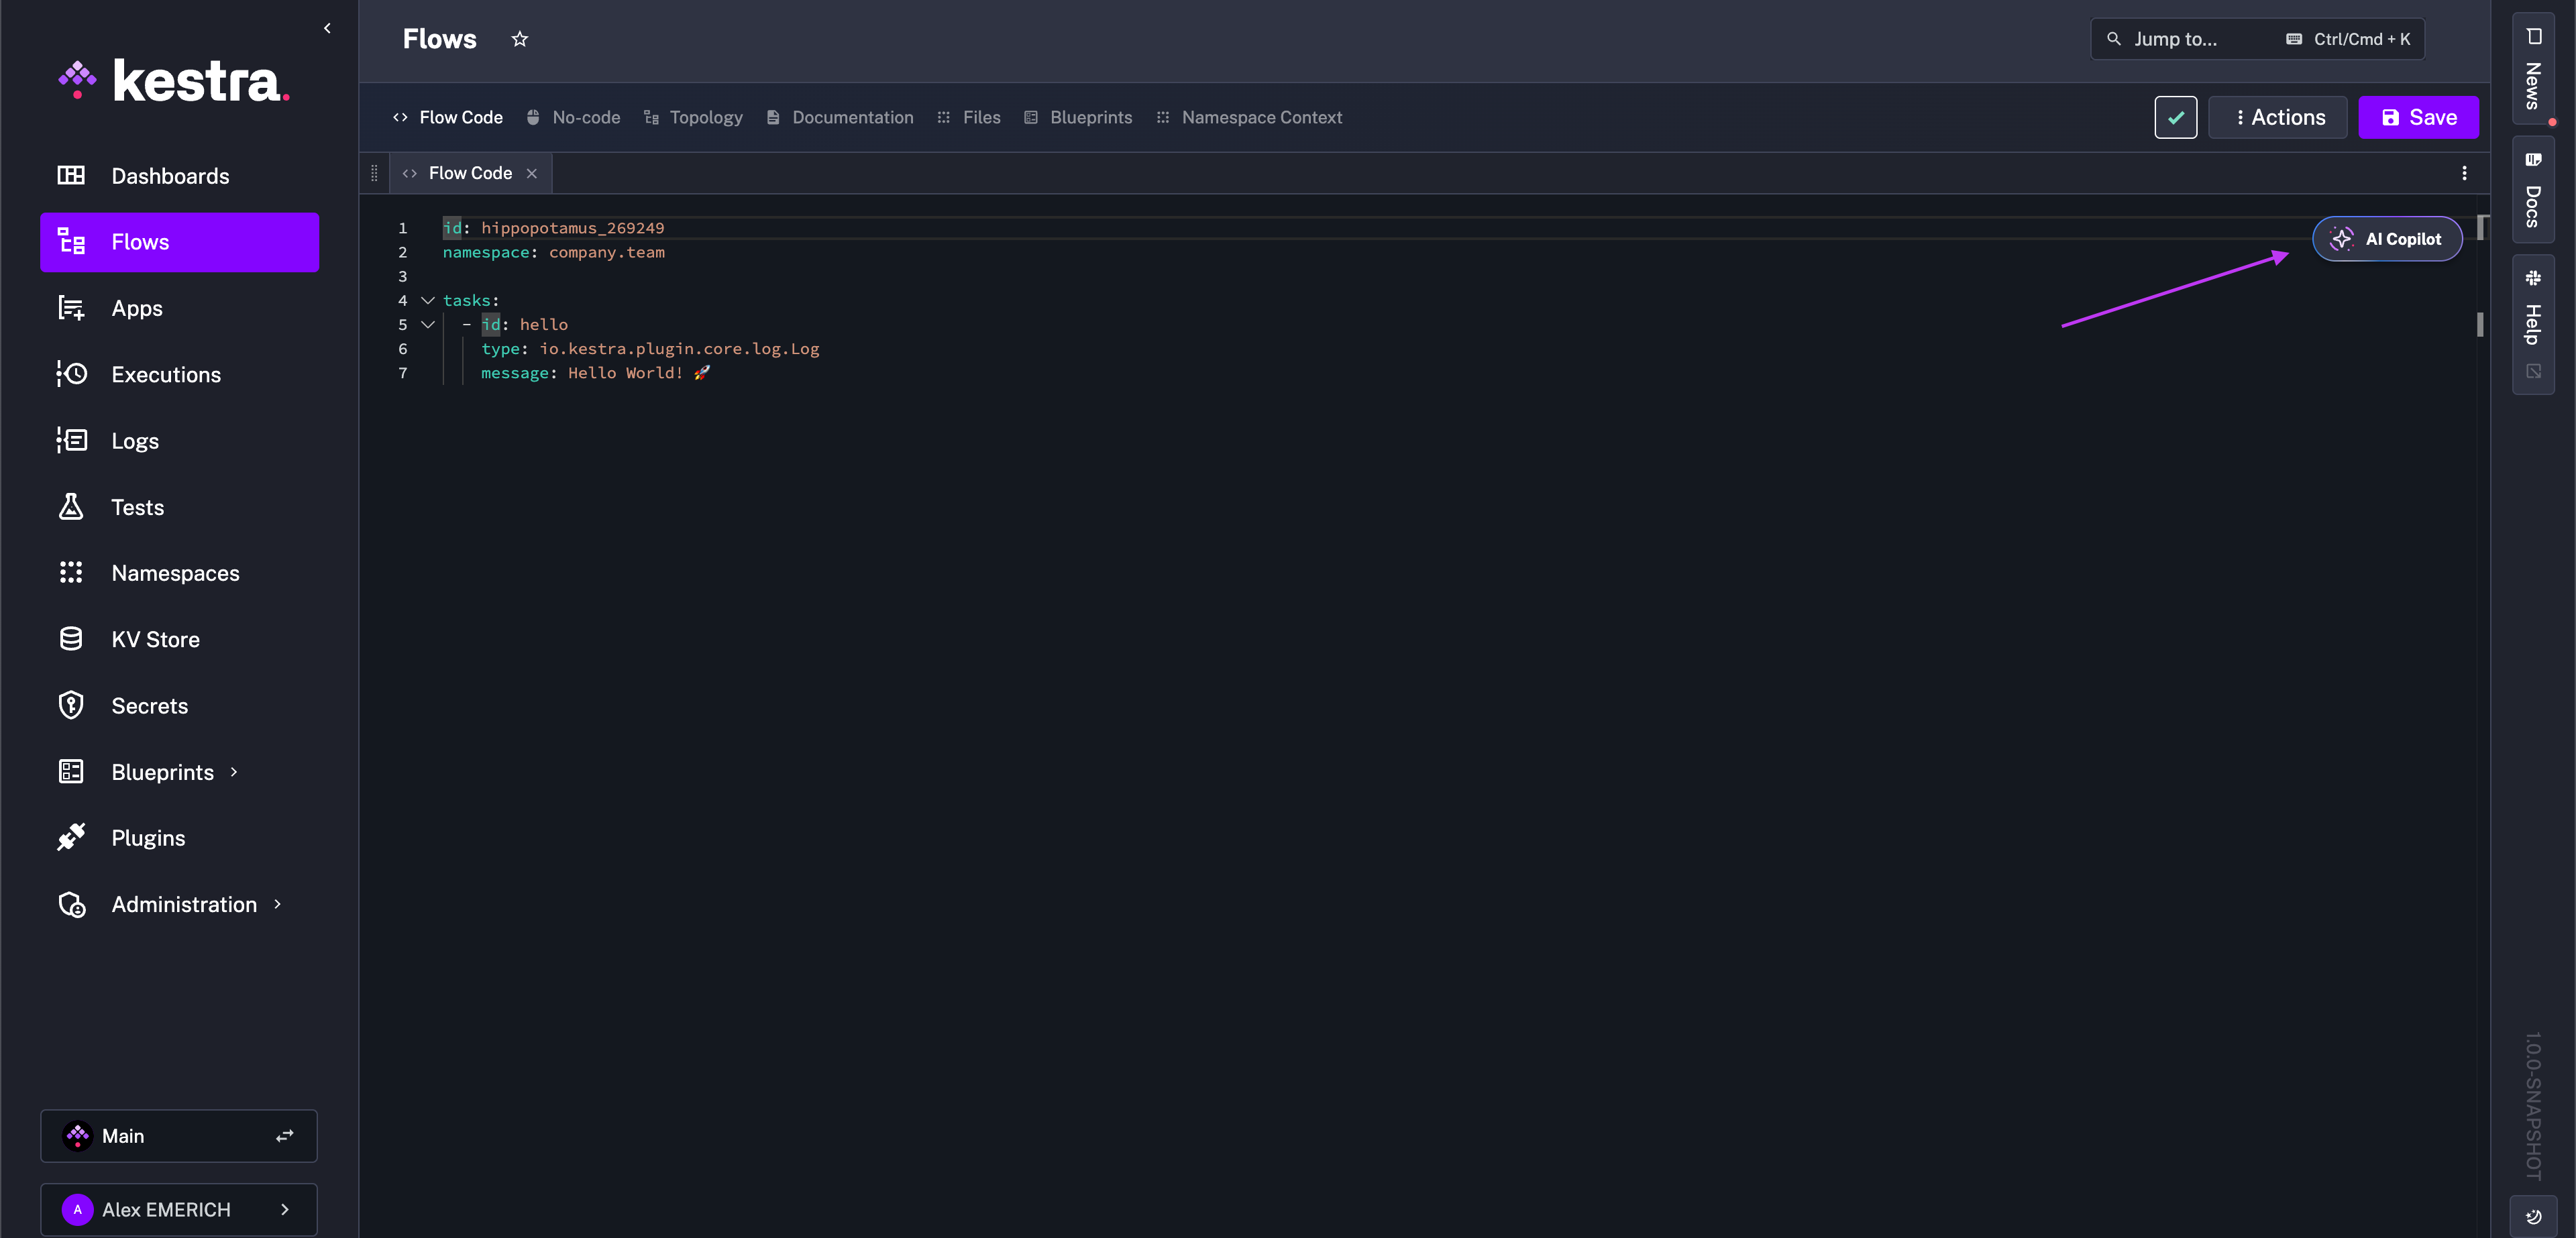Star the Flows page as favorite

[x=519, y=39]
